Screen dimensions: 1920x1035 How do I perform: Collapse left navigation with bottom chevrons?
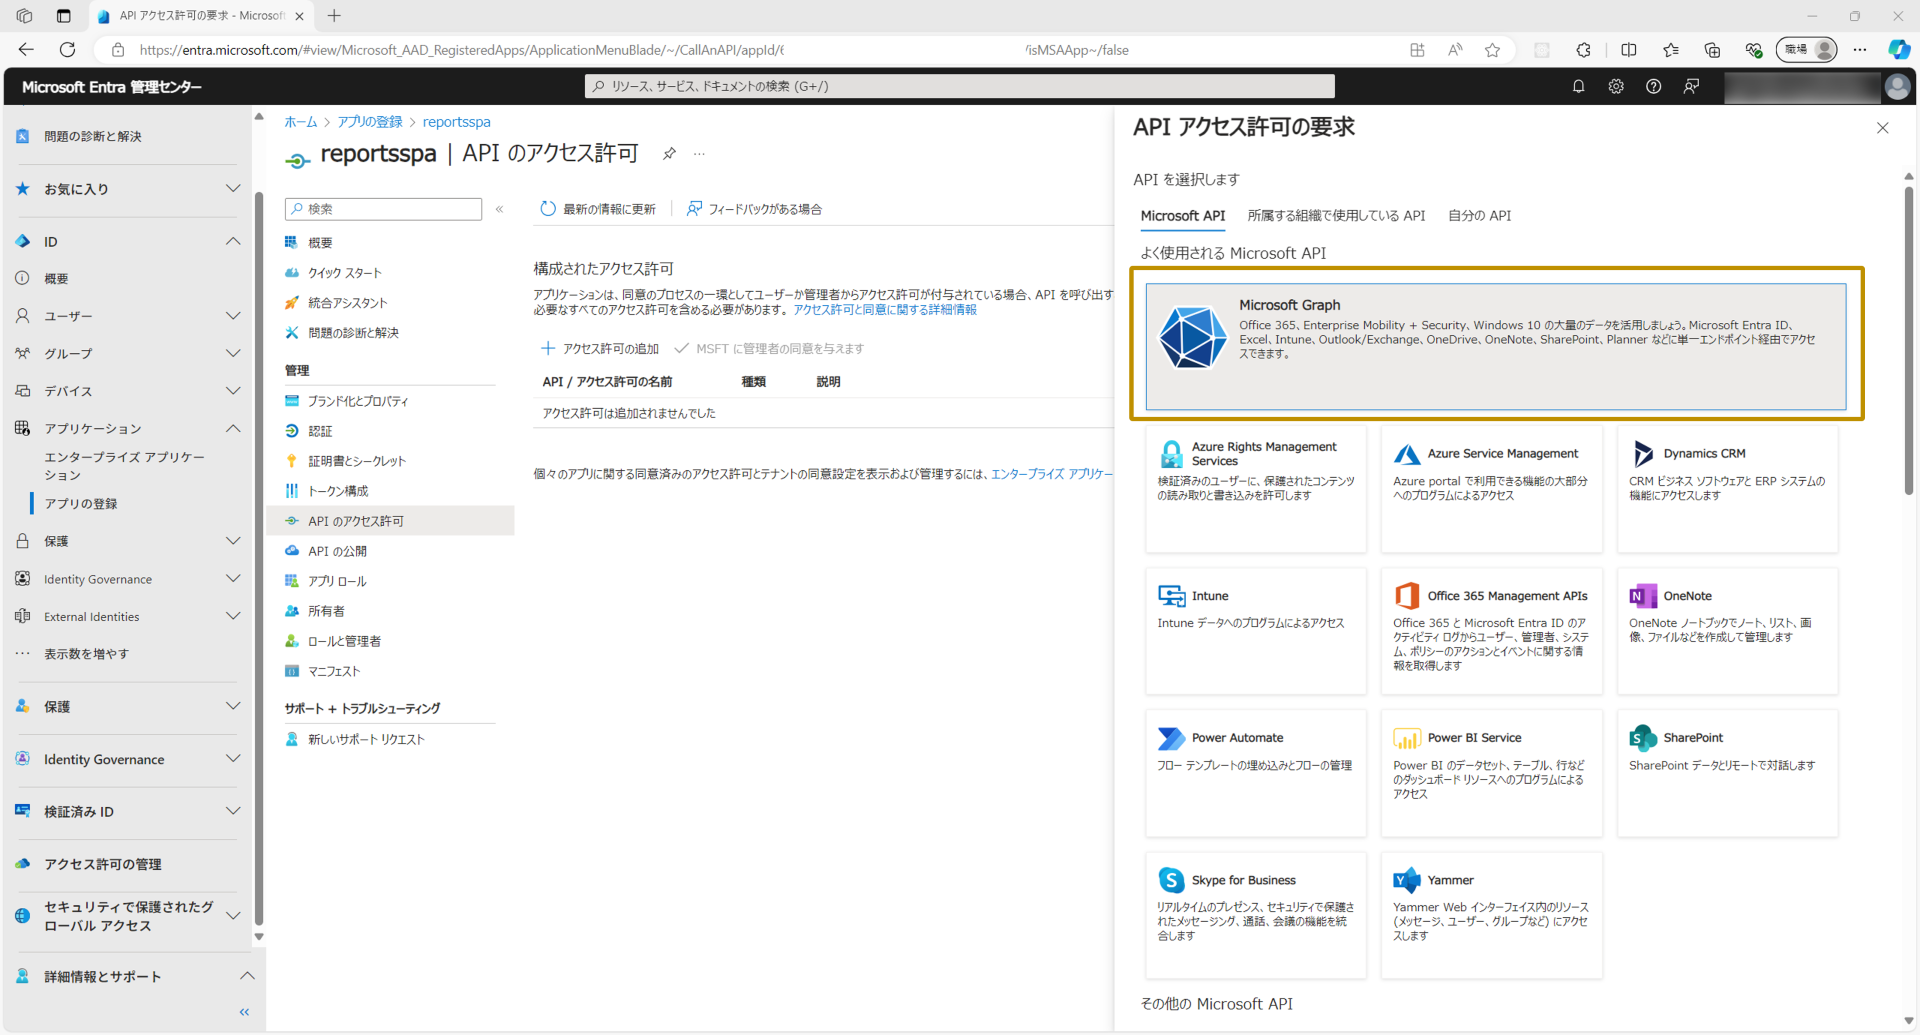(x=244, y=1012)
